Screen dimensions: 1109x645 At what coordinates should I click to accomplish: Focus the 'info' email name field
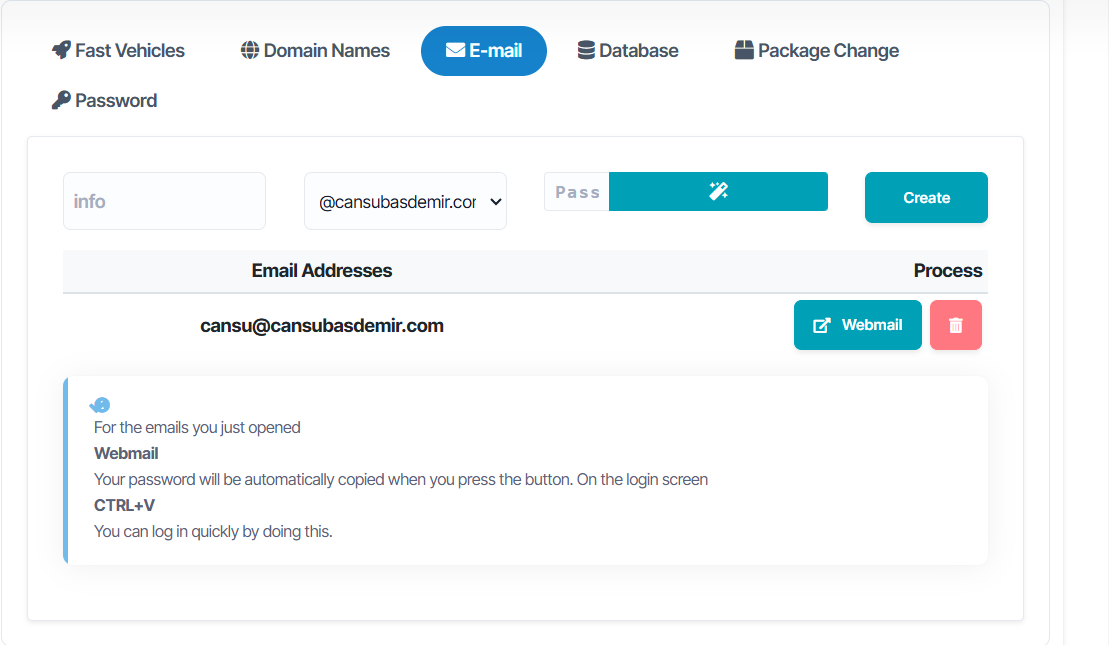pos(164,201)
